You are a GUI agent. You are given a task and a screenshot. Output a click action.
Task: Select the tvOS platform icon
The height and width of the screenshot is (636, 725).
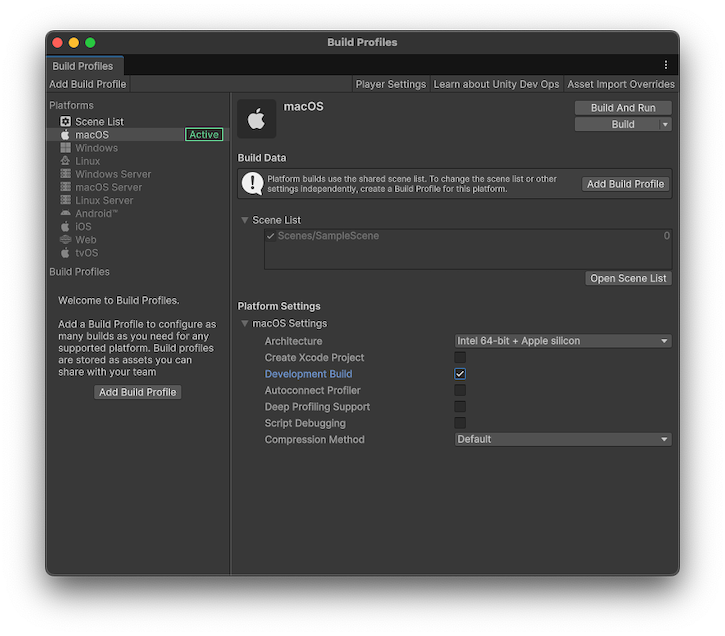[x=66, y=253]
